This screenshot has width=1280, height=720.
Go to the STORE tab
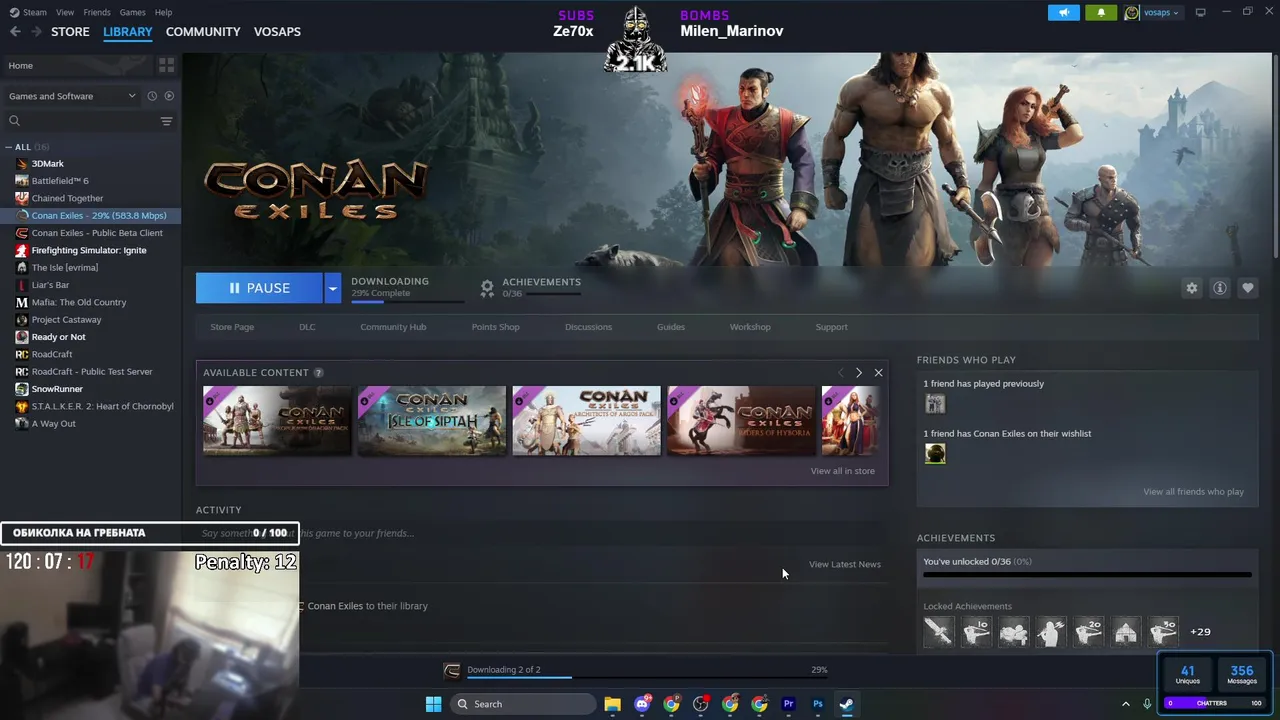coord(70,32)
